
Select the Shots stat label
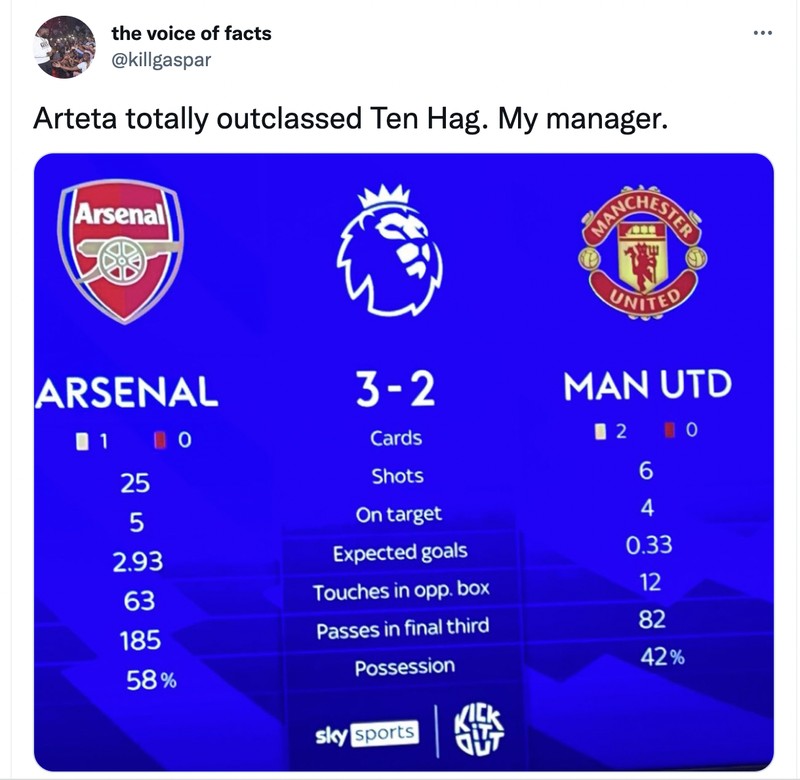click(x=397, y=476)
